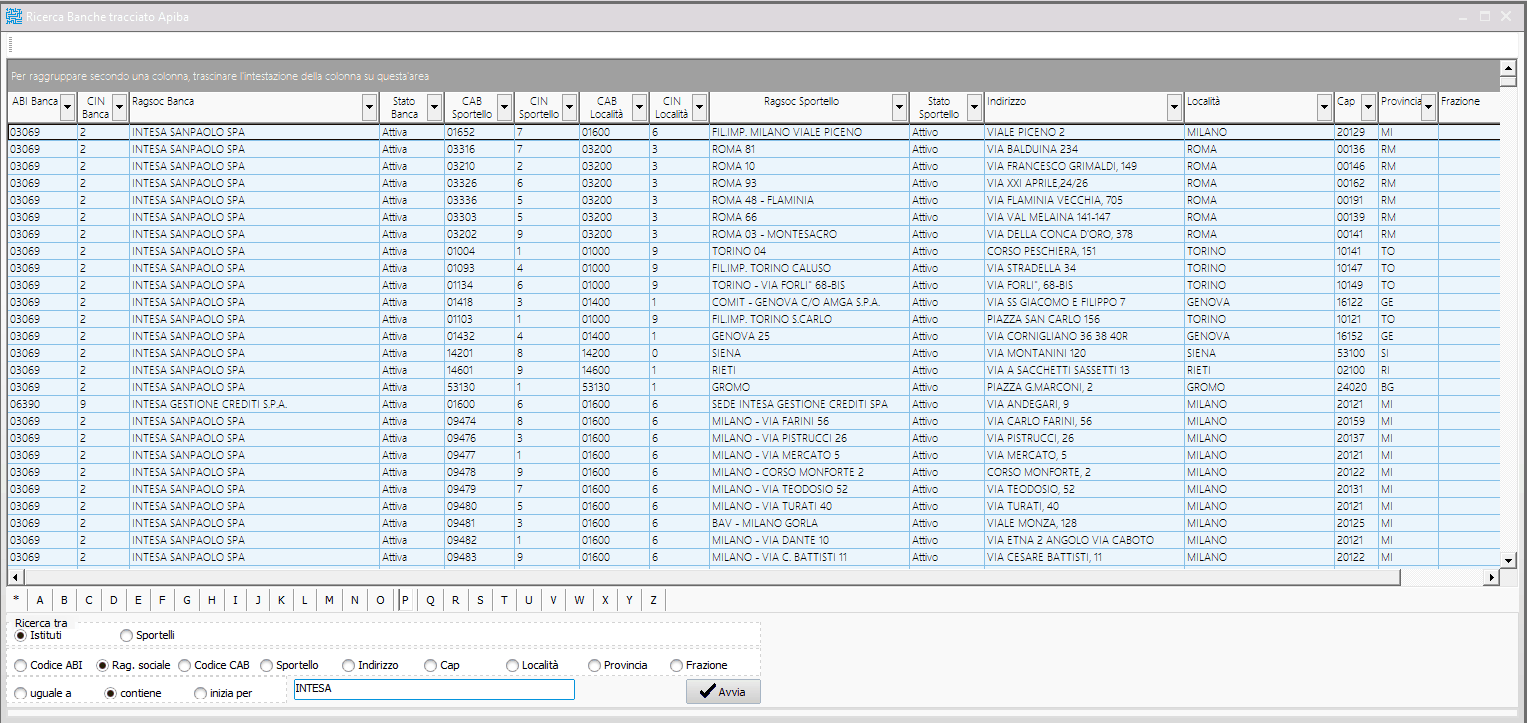Click horizontal scrollbar right arrow

tap(1492, 577)
